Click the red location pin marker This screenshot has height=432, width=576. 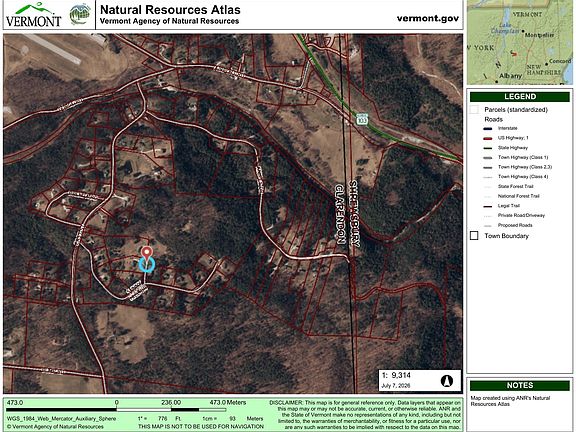147,254
